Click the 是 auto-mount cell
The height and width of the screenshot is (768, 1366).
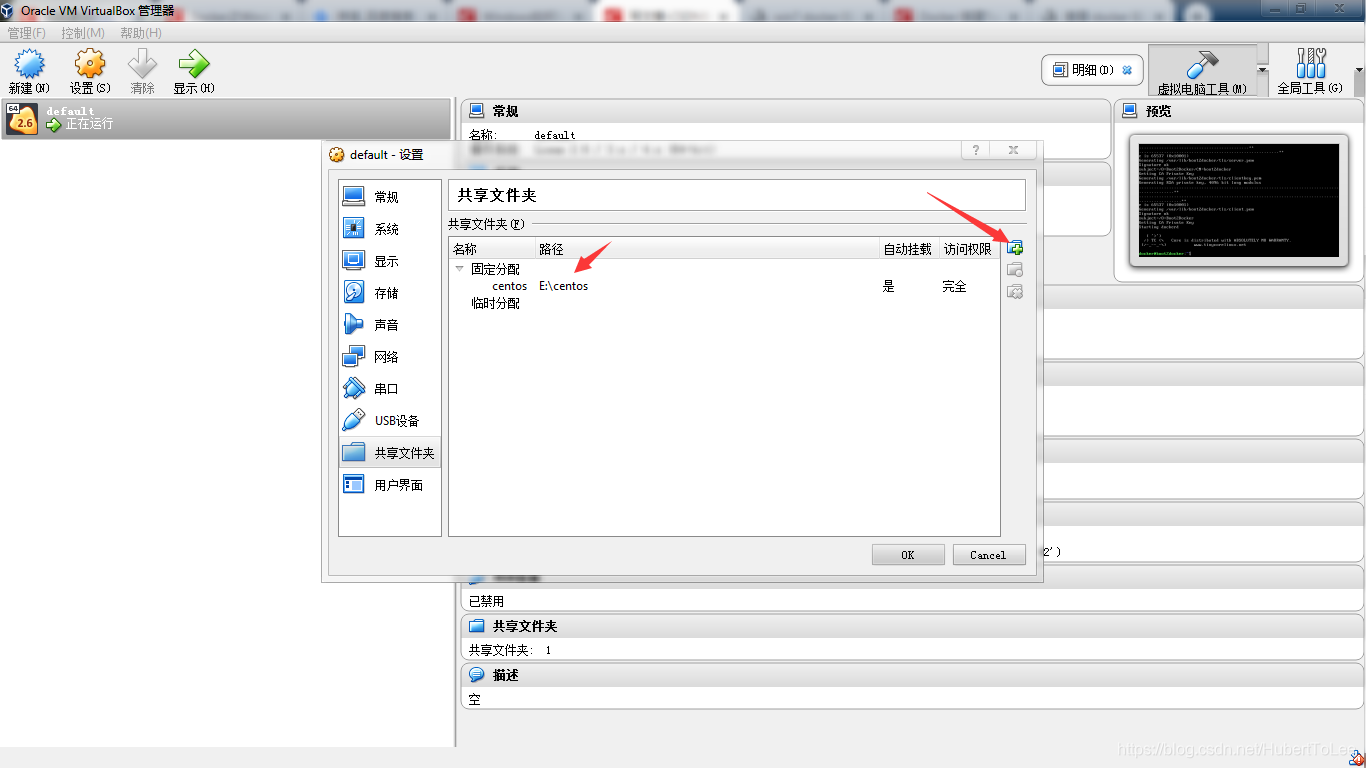point(888,286)
